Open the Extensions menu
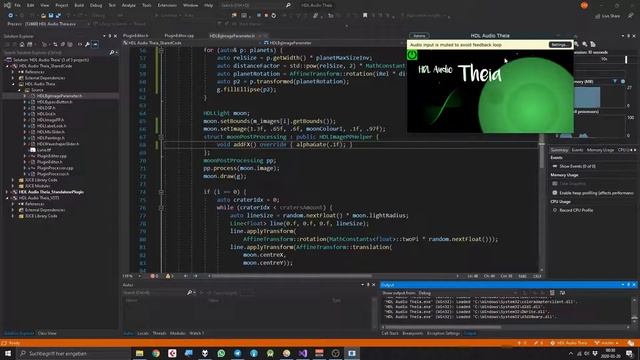Viewport: 640px width, 360px height. (x=167, y=5)
